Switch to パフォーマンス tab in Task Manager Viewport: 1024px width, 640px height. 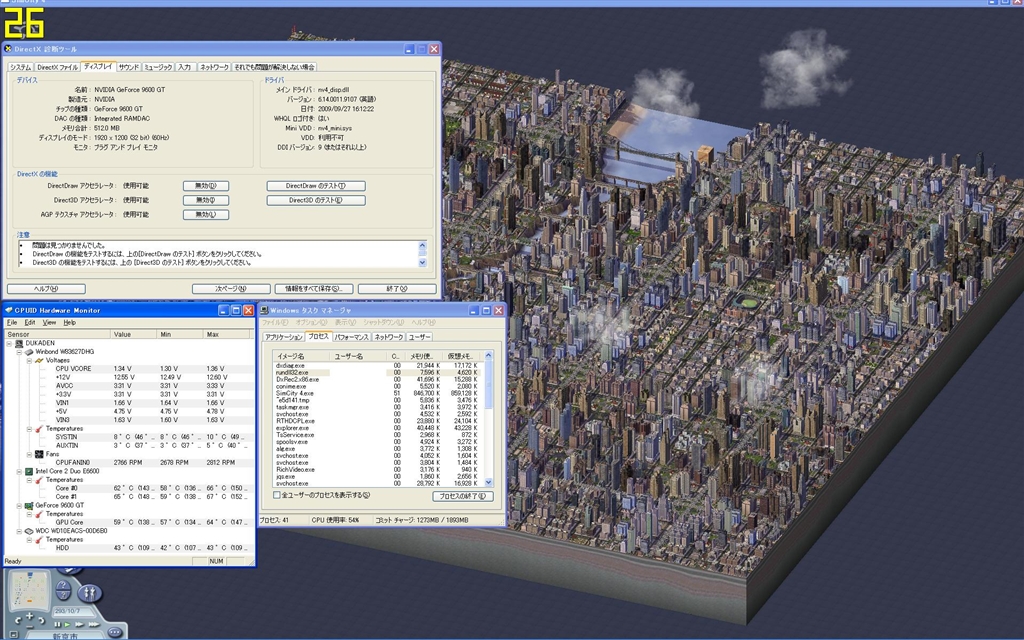351,337
